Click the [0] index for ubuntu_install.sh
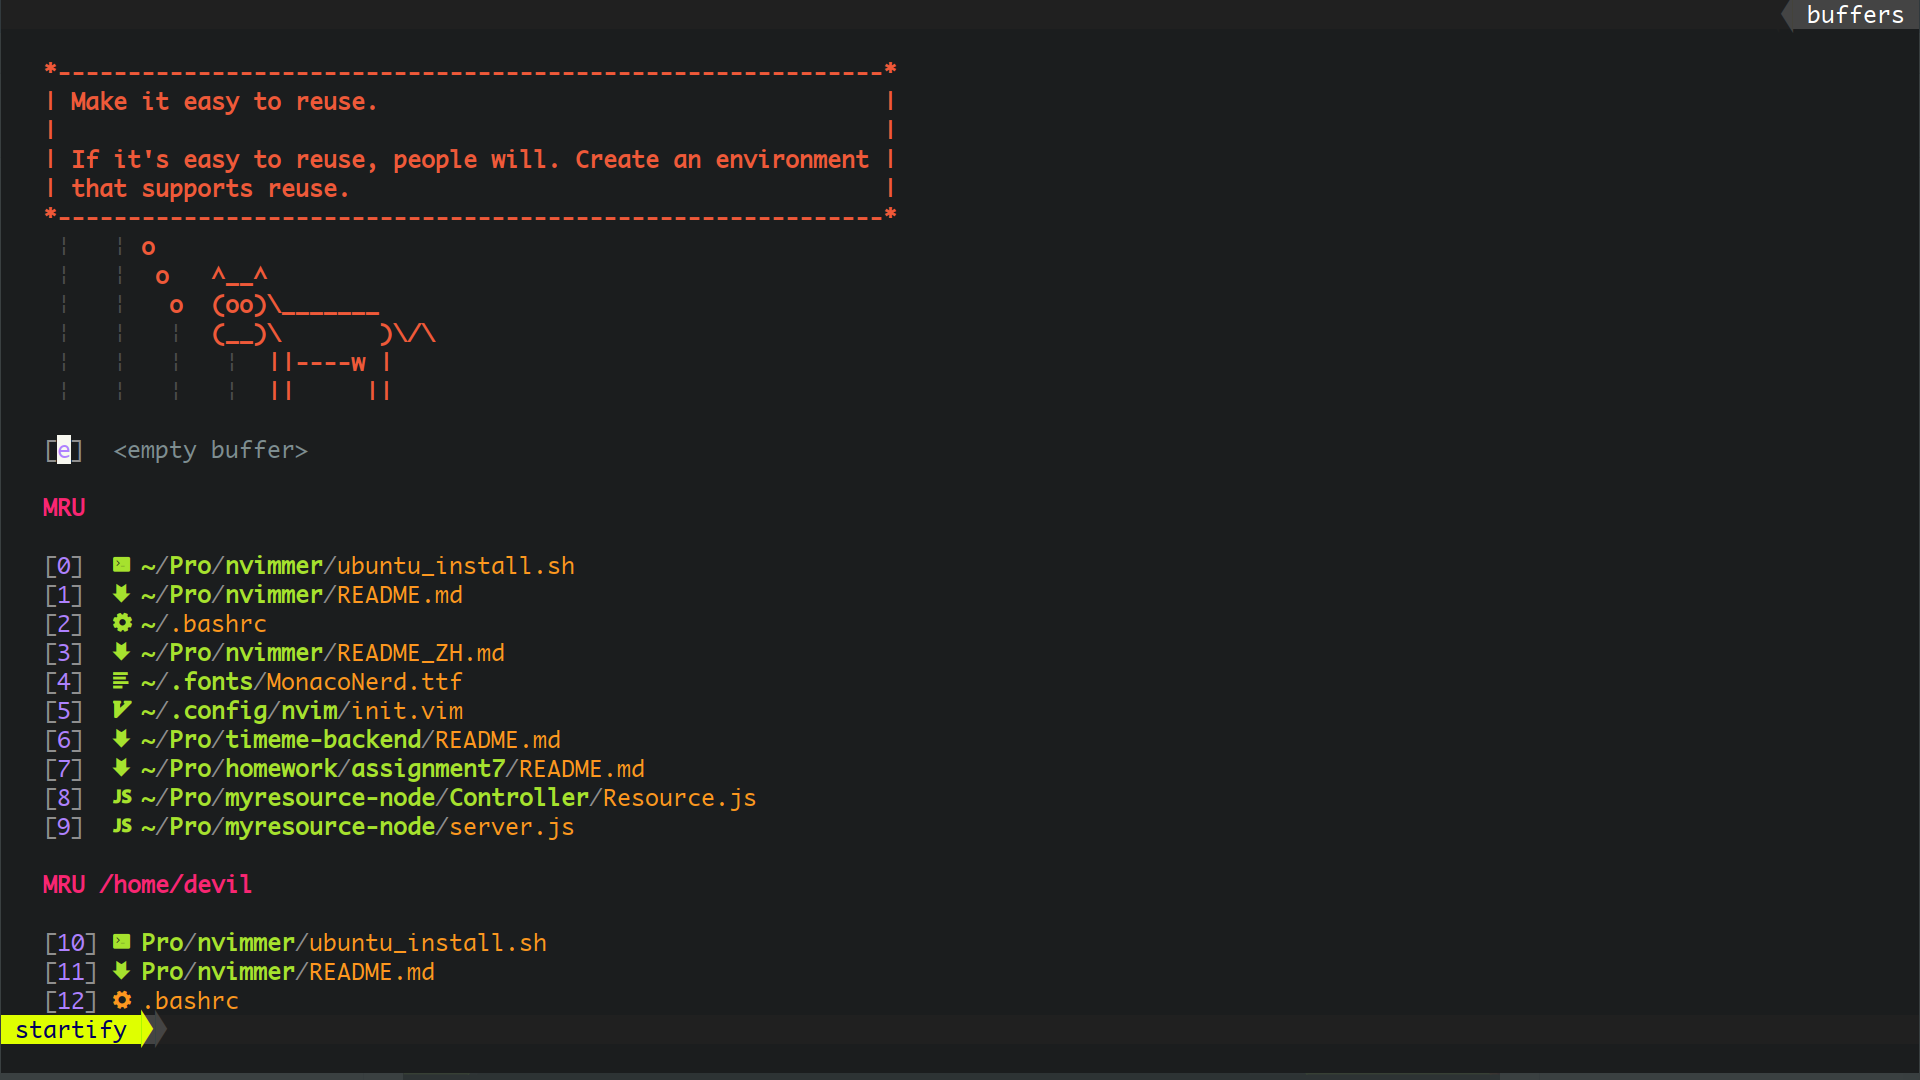Screen dimensions: 1920x1080 tap(64, 566)
